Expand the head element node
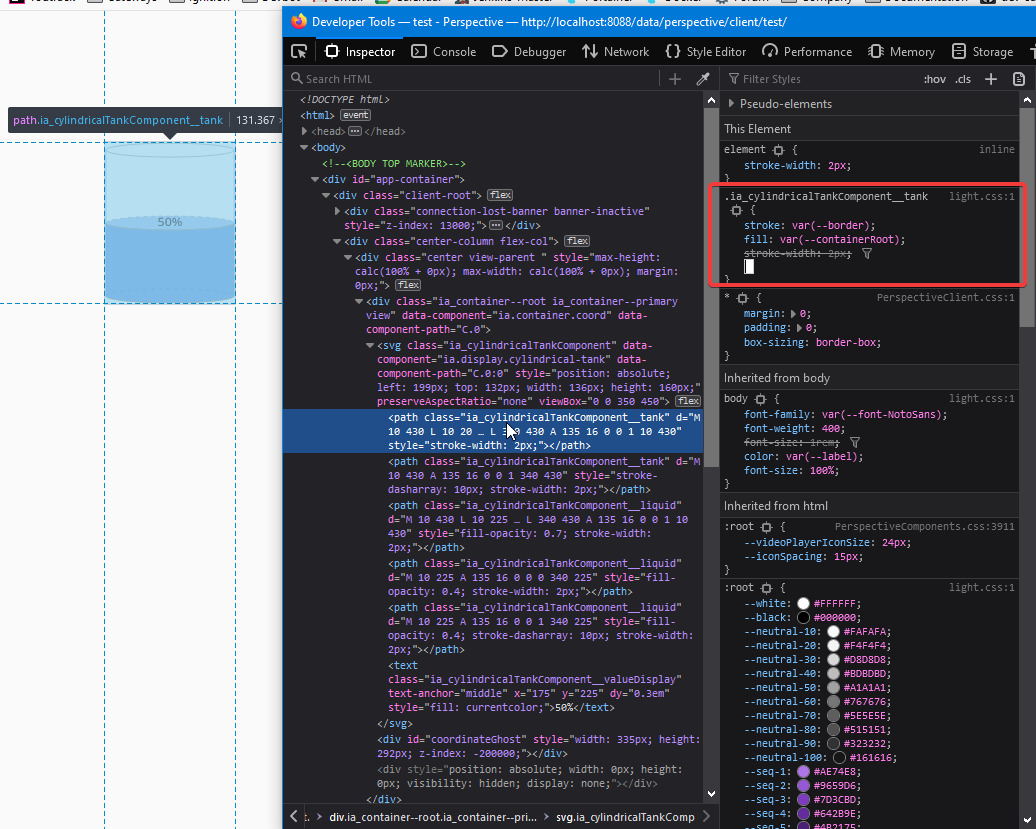 [305, 131]
